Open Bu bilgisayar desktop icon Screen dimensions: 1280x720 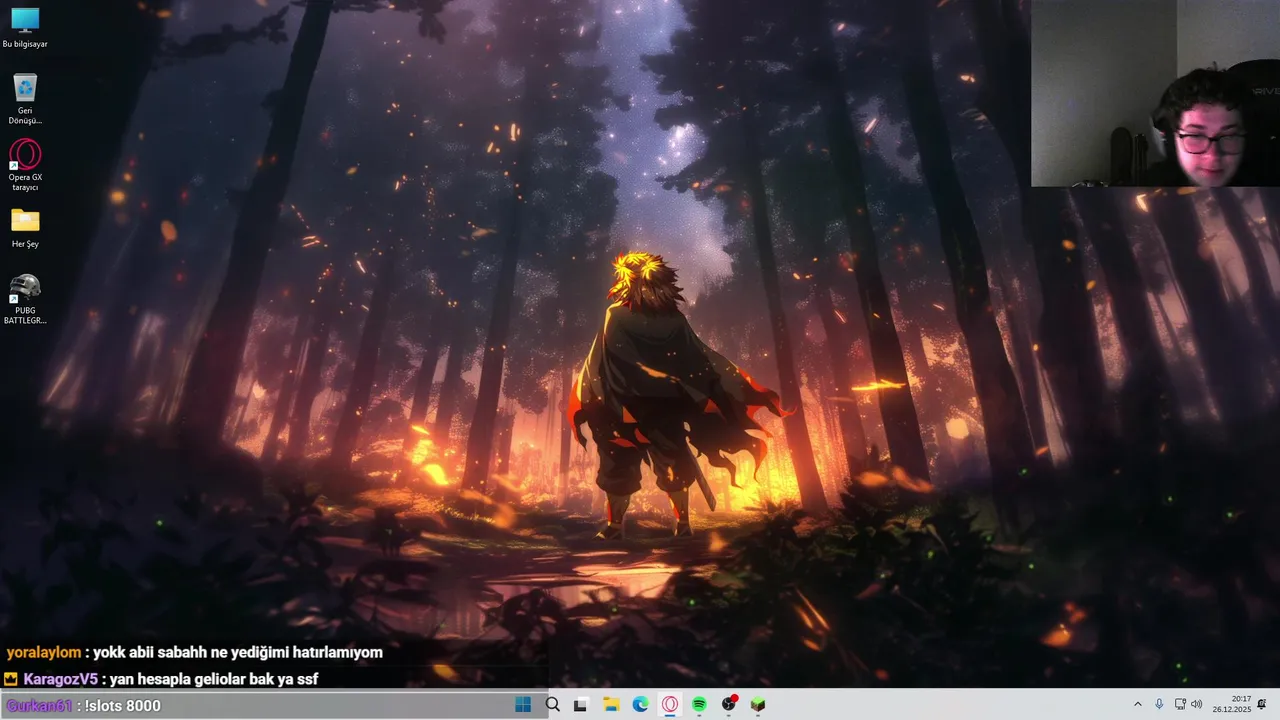point(25,27)
